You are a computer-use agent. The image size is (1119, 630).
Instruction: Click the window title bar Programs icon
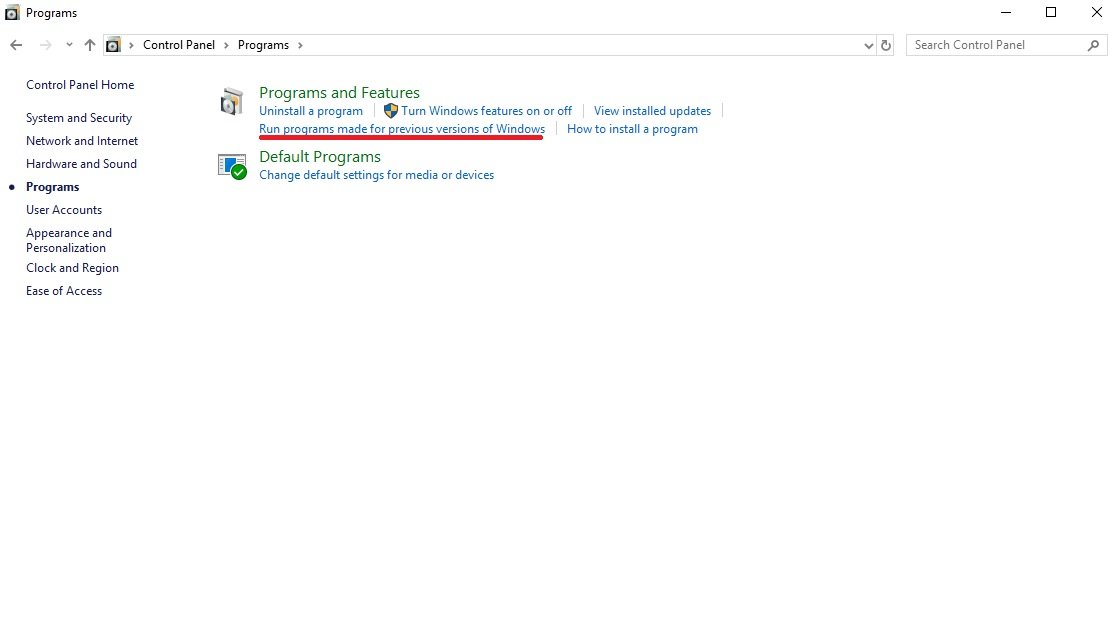pos(12,13)
